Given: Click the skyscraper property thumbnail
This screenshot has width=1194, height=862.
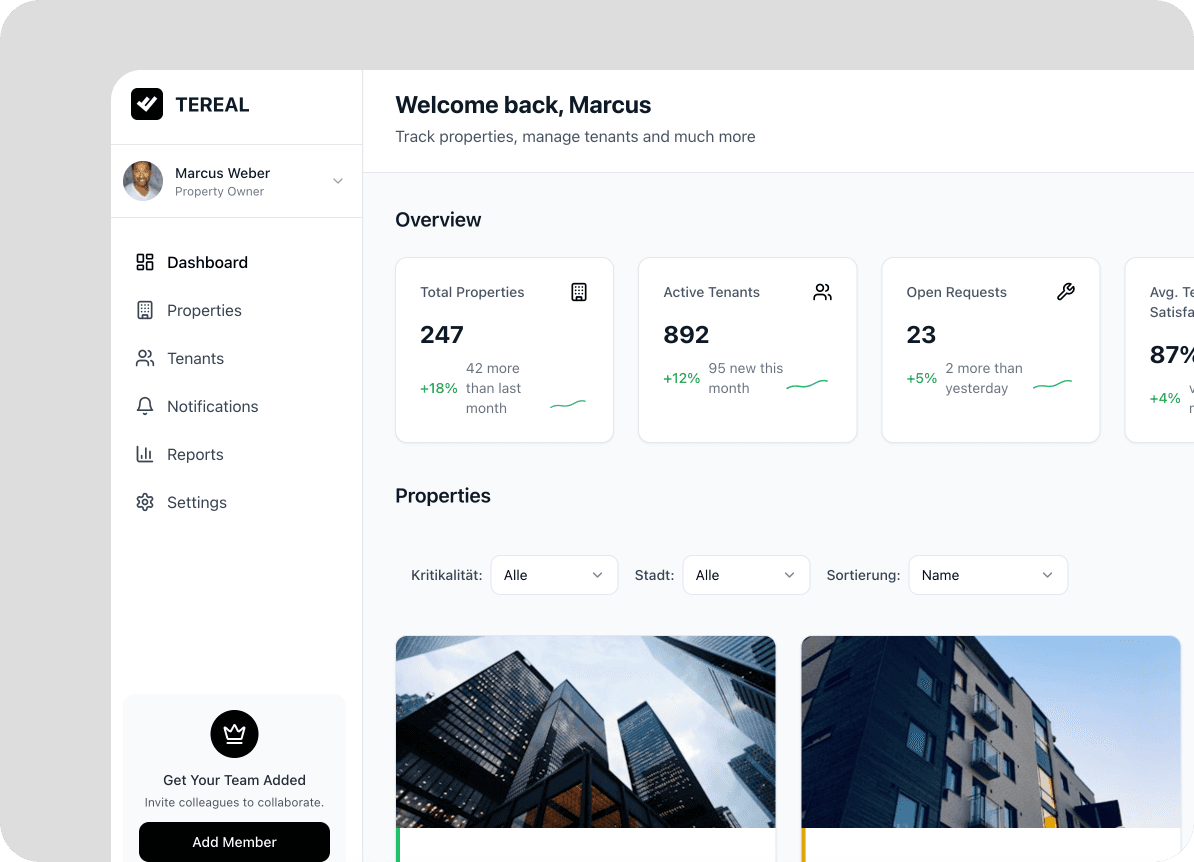Looking at the screenshot, I should coord(586,732).
